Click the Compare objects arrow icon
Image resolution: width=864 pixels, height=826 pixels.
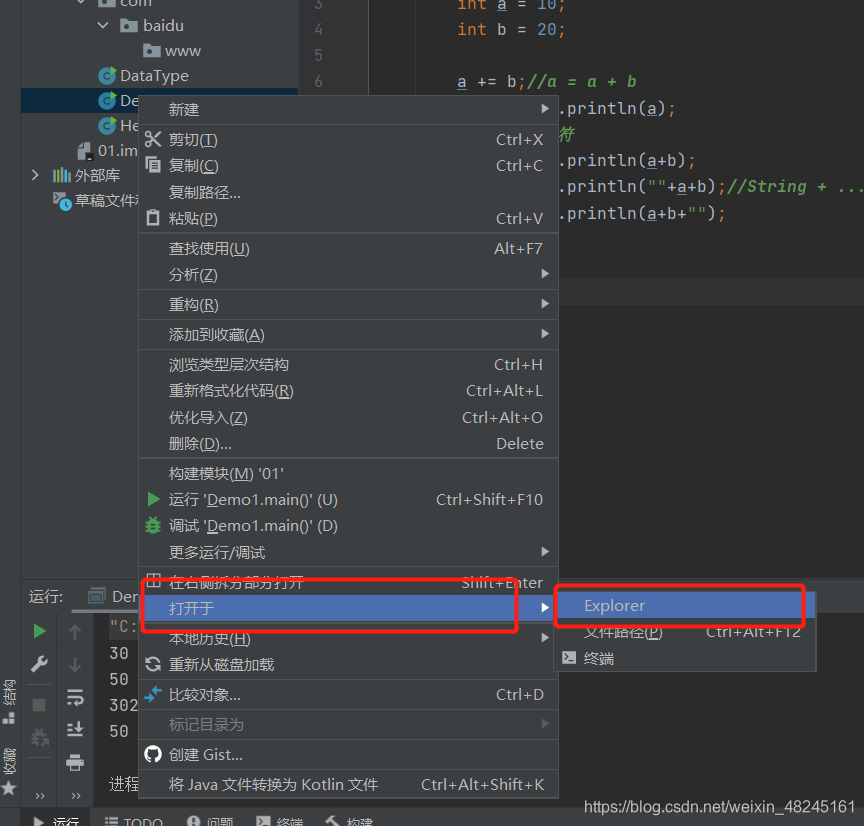point(153,694)
